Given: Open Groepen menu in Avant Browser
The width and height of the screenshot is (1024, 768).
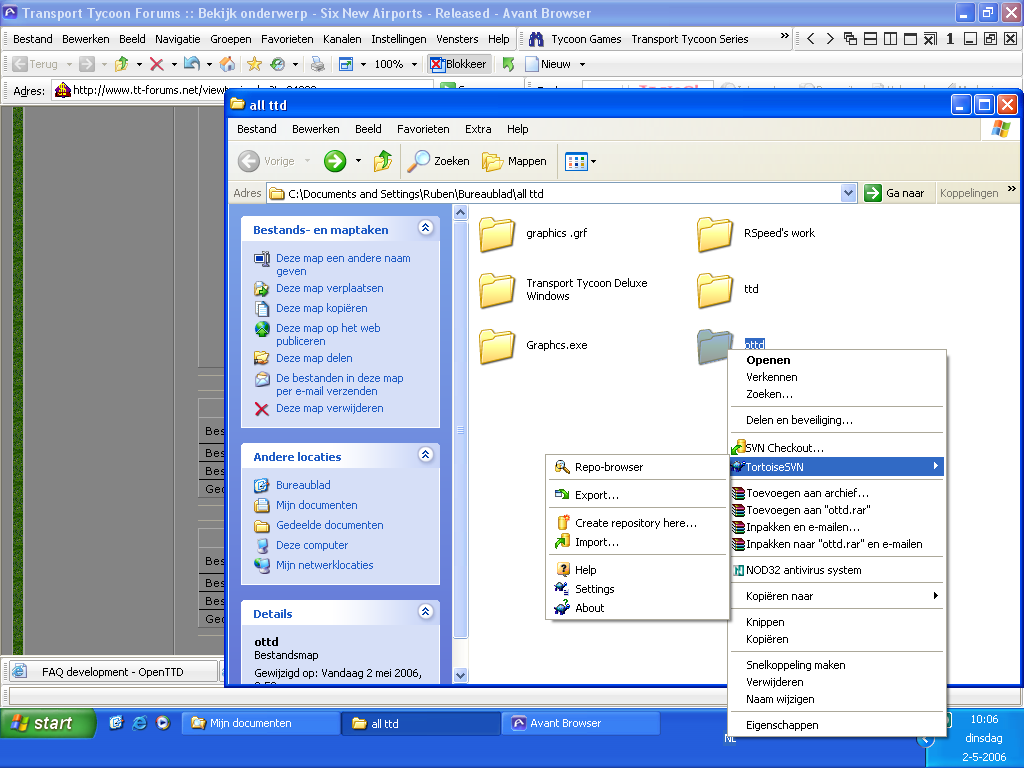Looking at the screenshot, I should [x=231, y=39].
